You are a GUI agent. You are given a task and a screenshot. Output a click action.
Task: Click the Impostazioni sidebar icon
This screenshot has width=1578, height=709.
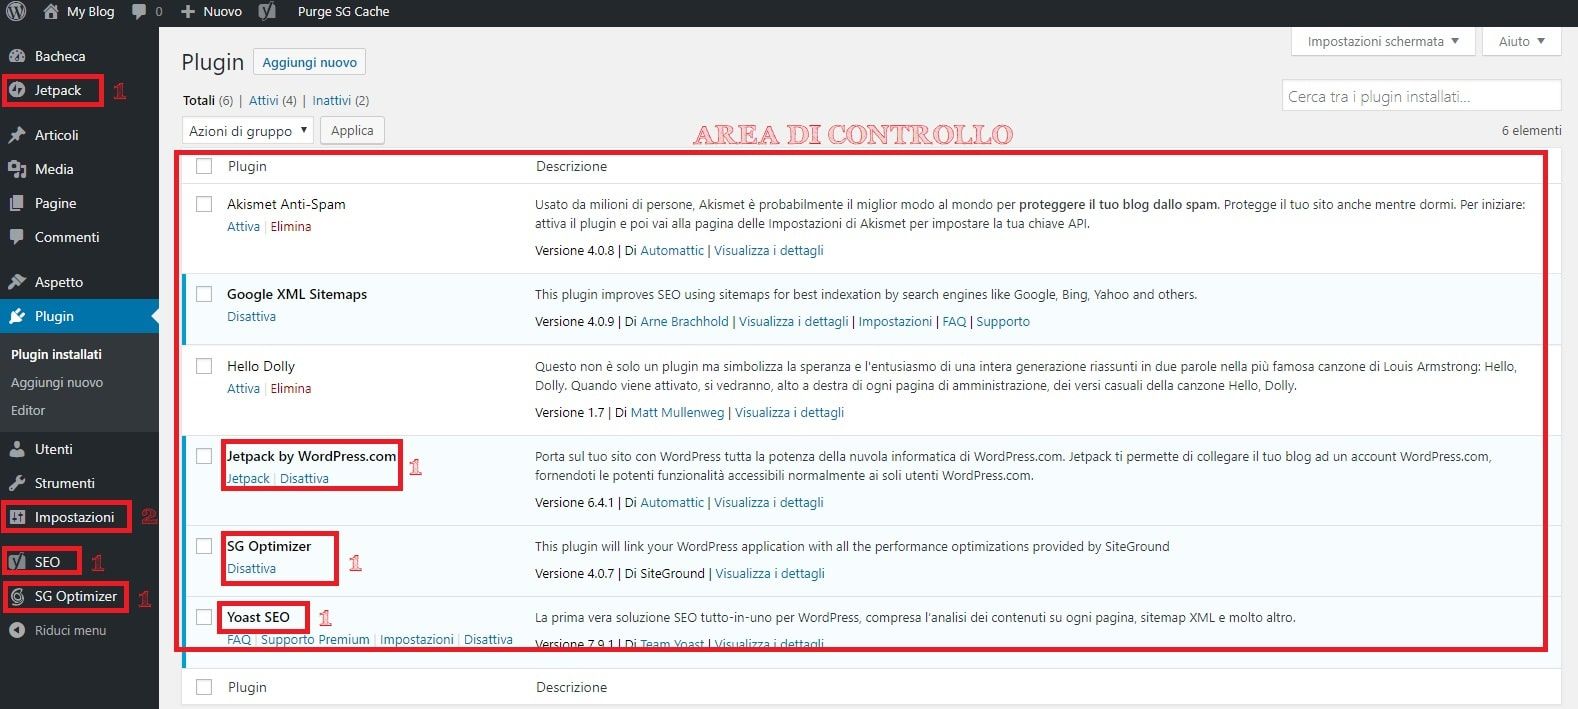(17, 517)
